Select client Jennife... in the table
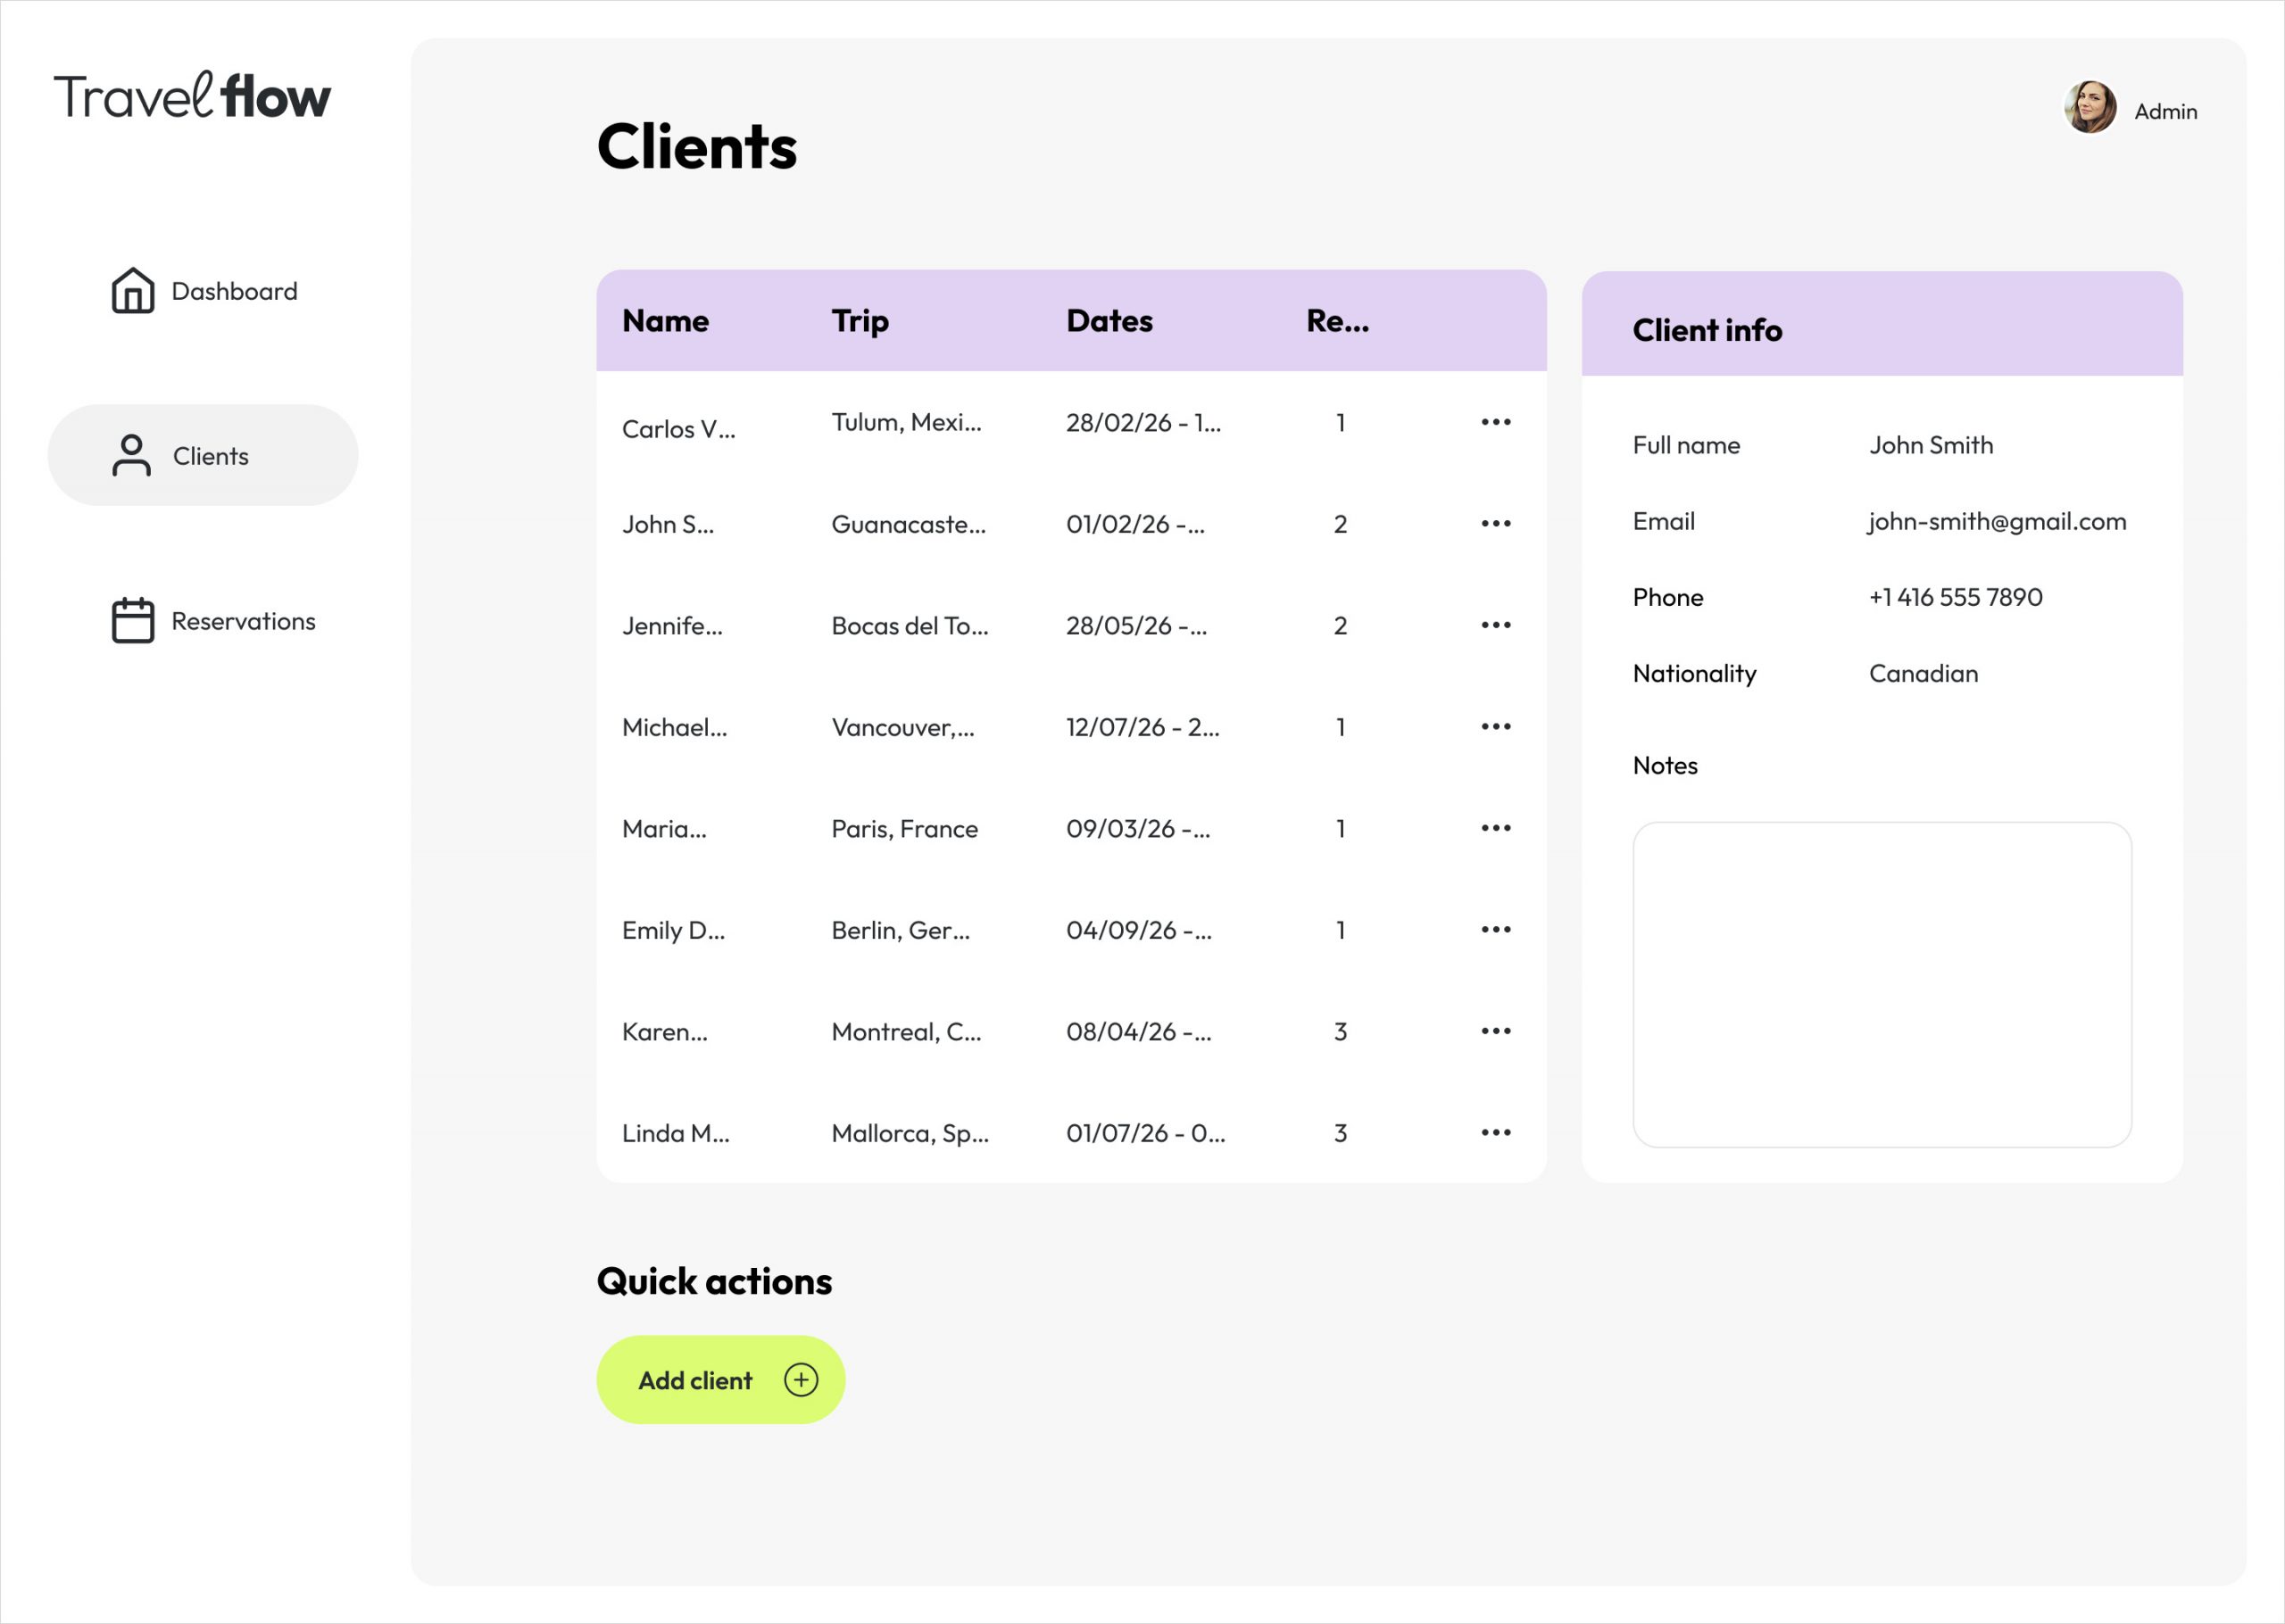This screenshot has width=2285, height=1624. [672, 626]
